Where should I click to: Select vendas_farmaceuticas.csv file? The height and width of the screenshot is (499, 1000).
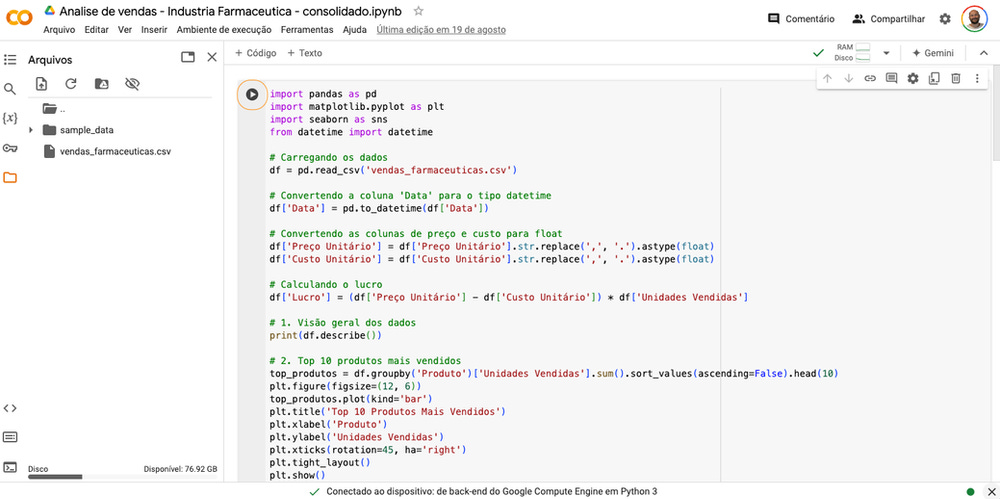coord(115,152)
